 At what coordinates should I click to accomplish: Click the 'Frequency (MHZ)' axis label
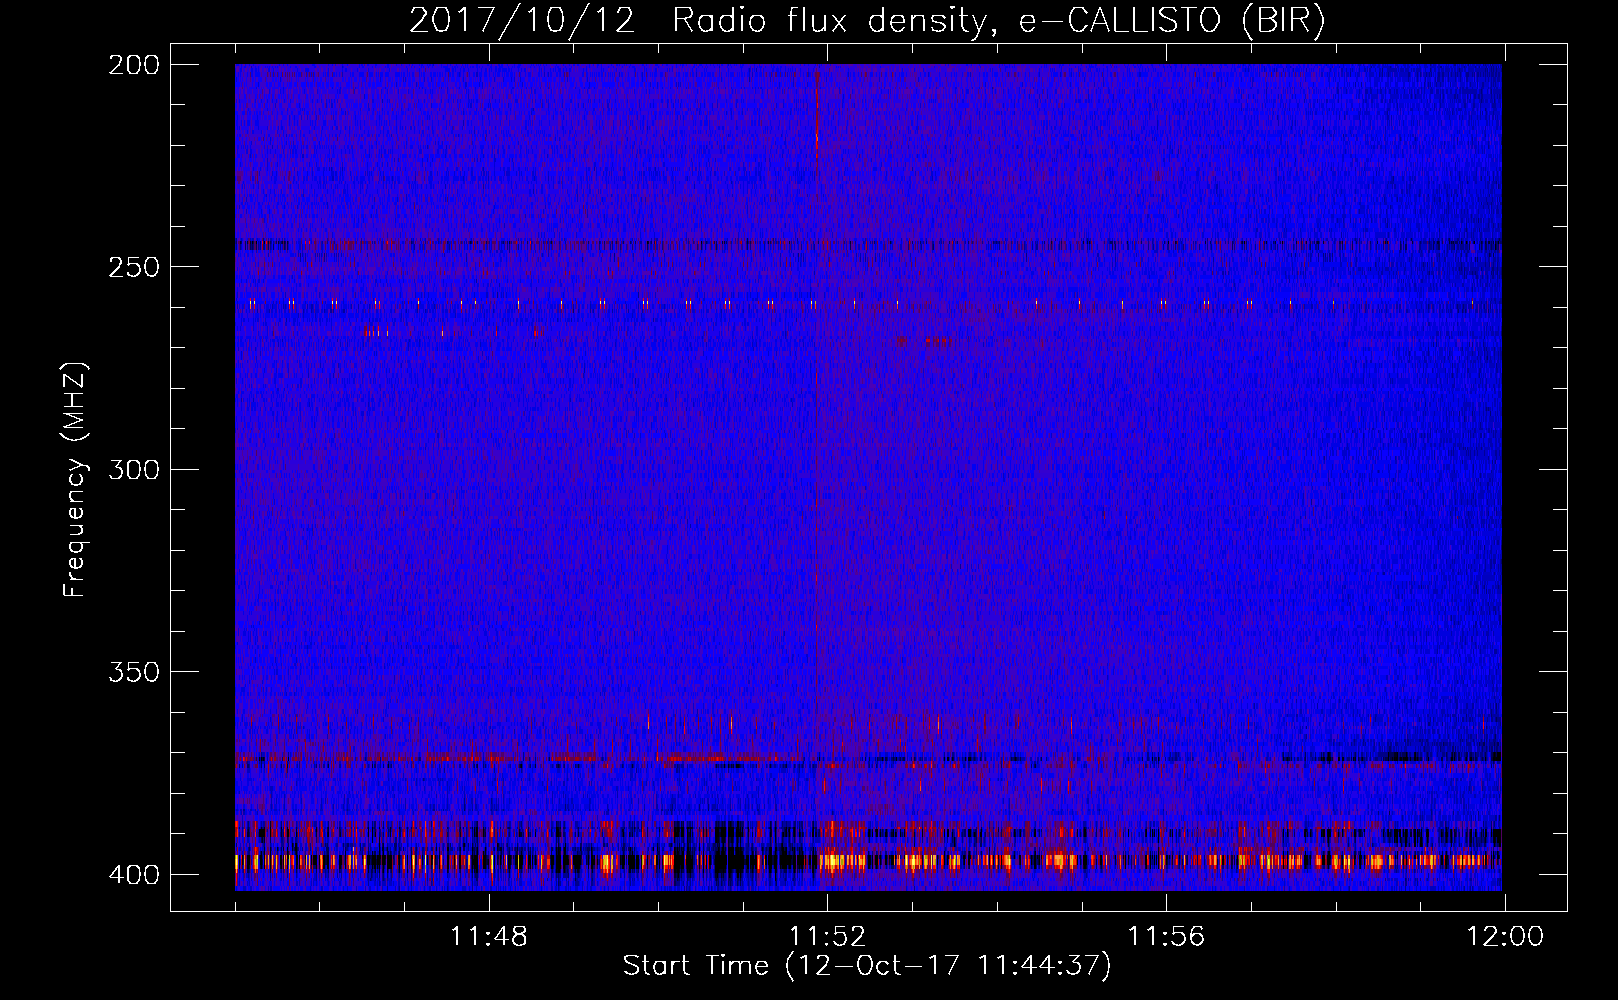(75, 480)
